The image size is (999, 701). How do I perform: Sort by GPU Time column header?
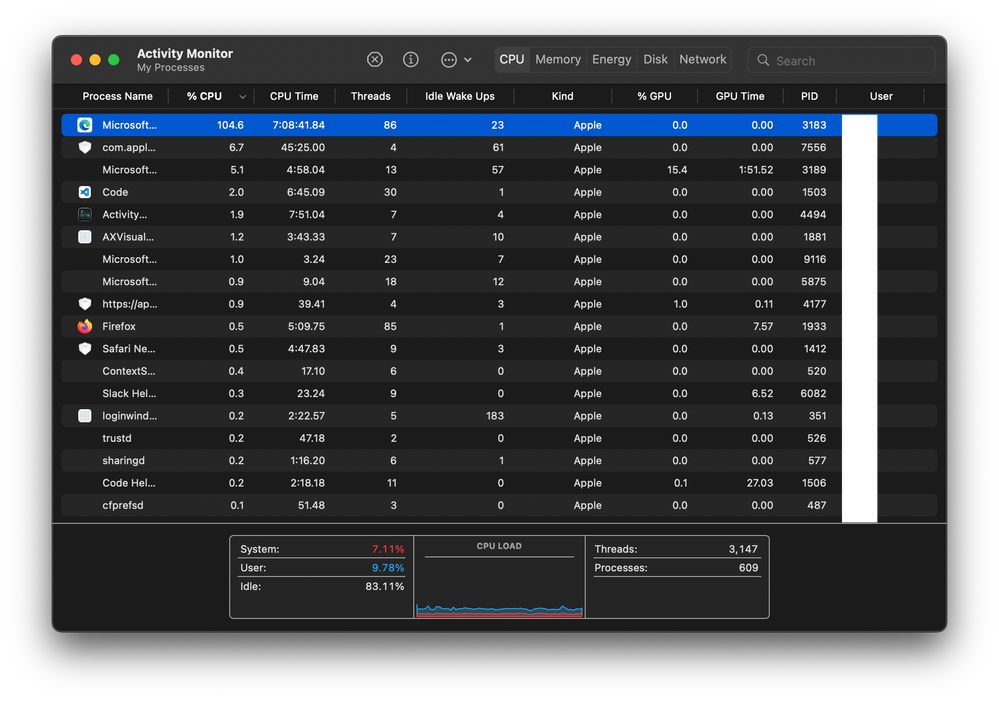(740, 96)
